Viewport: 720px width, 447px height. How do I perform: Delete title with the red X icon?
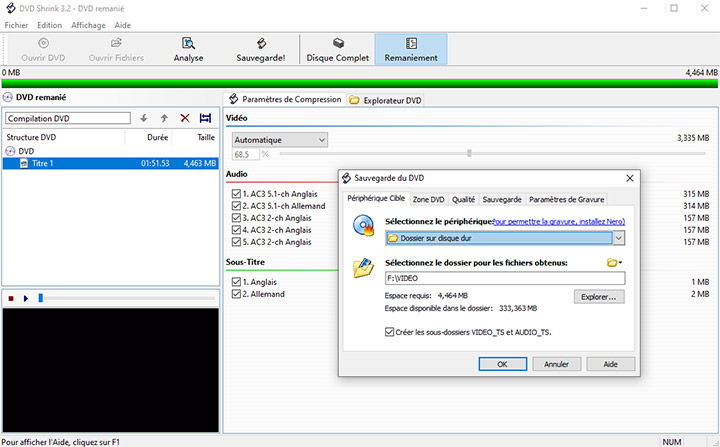tap(185, 118)
